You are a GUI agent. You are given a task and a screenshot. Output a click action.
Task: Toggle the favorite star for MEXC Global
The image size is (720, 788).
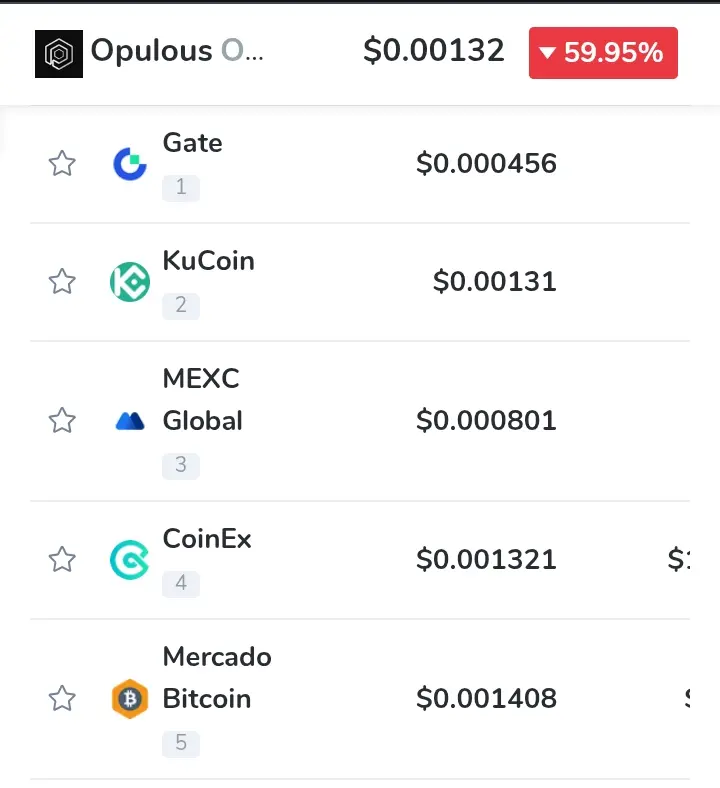coord(62,420)
